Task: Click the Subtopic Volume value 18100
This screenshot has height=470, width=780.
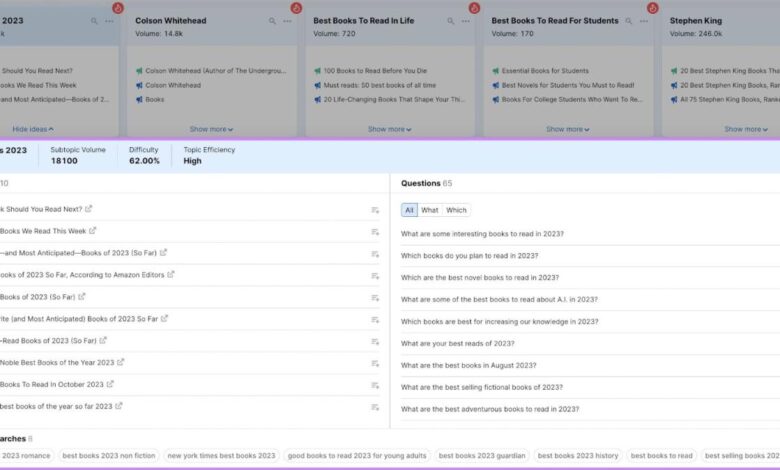Action: click(64, 161)
